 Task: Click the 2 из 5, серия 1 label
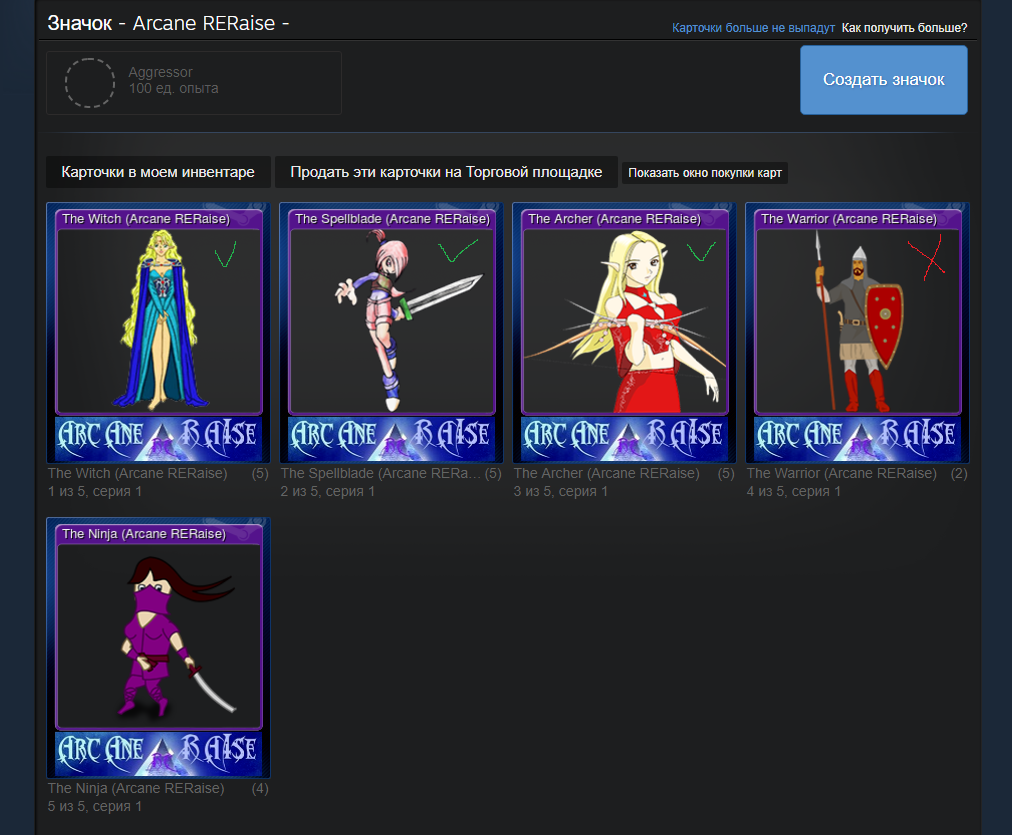click(328, 491)
